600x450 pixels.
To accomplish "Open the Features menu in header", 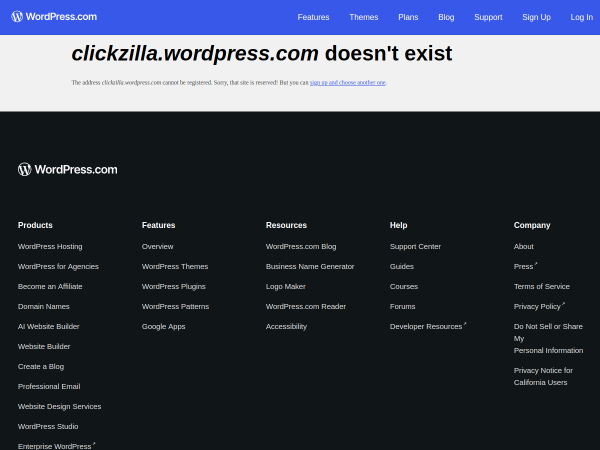I will (313, 17).
